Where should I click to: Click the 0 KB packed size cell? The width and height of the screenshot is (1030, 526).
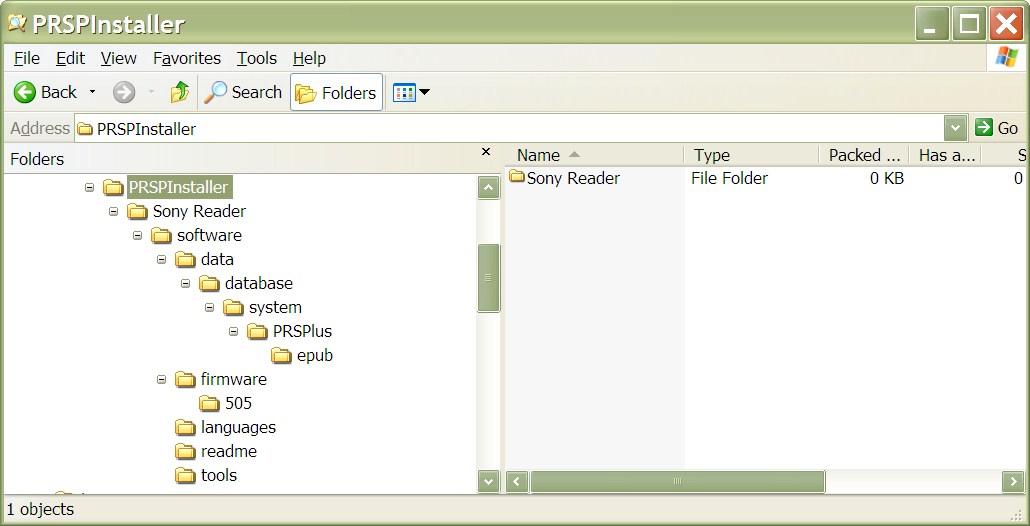coord(887,178)
